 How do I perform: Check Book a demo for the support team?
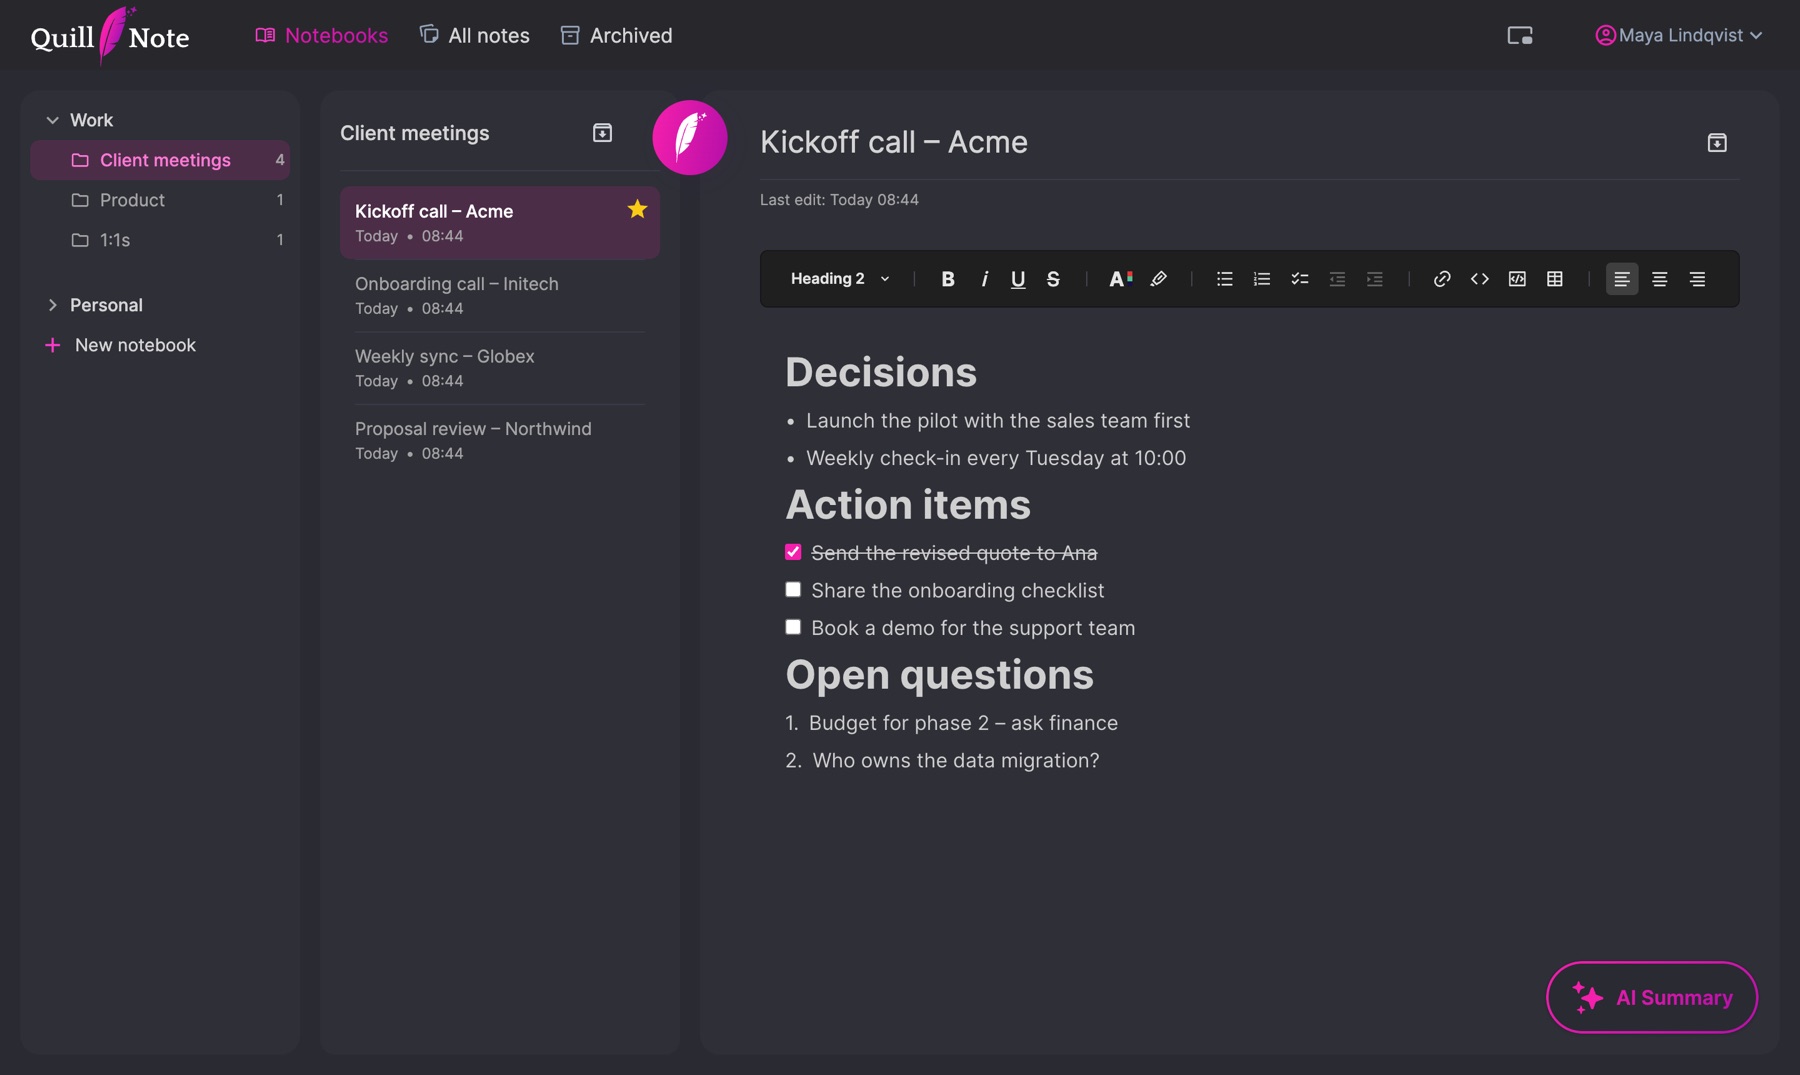[793, 627]
